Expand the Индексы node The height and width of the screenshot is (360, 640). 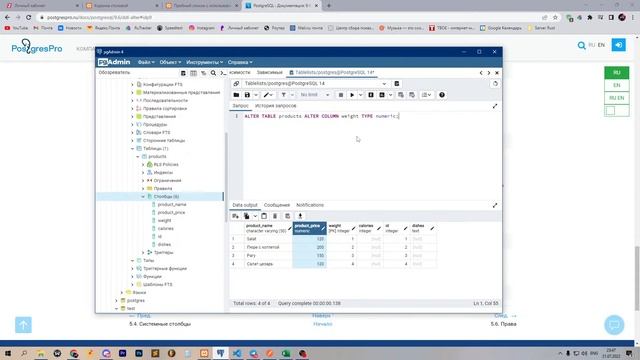[x=143, y=173]
